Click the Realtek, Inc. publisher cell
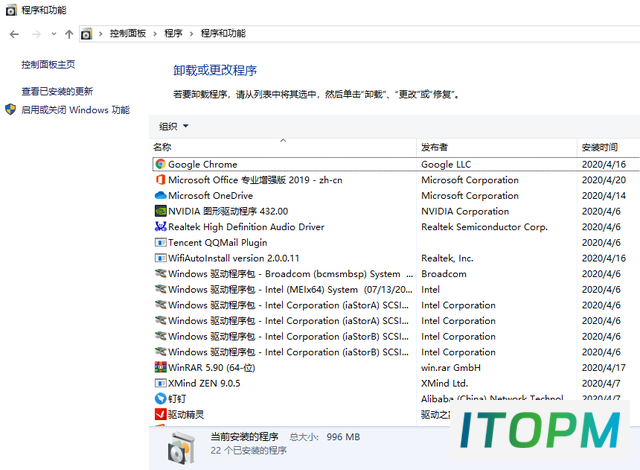The image size is (640, 470). 447,258
